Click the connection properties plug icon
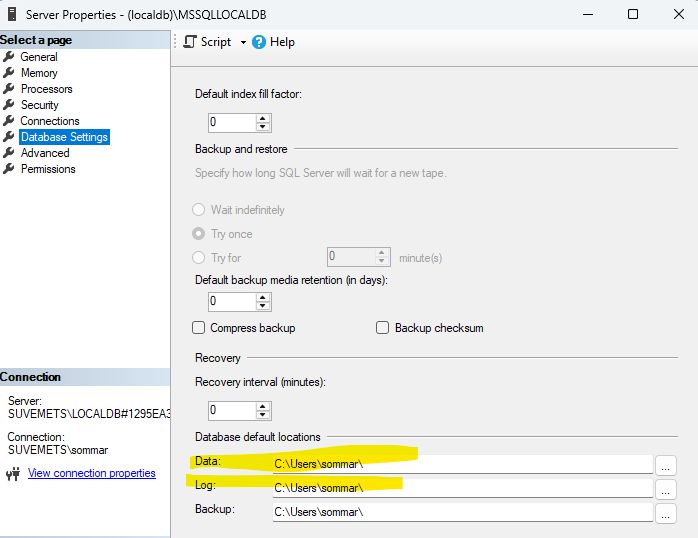698x538 pixels. pos(13,473)
